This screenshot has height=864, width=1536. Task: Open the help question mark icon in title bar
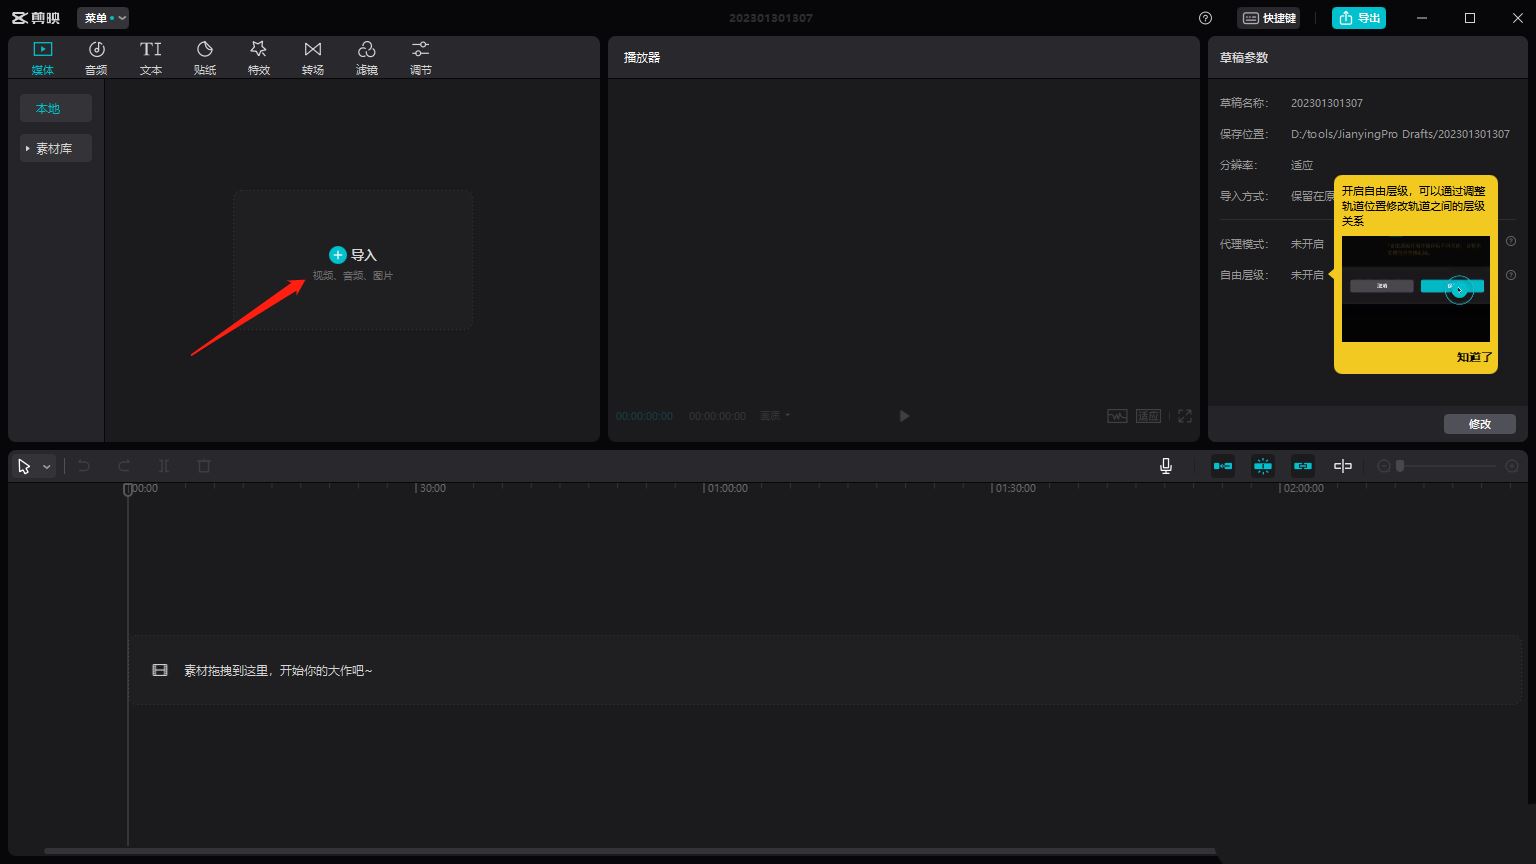(1205, 18)
